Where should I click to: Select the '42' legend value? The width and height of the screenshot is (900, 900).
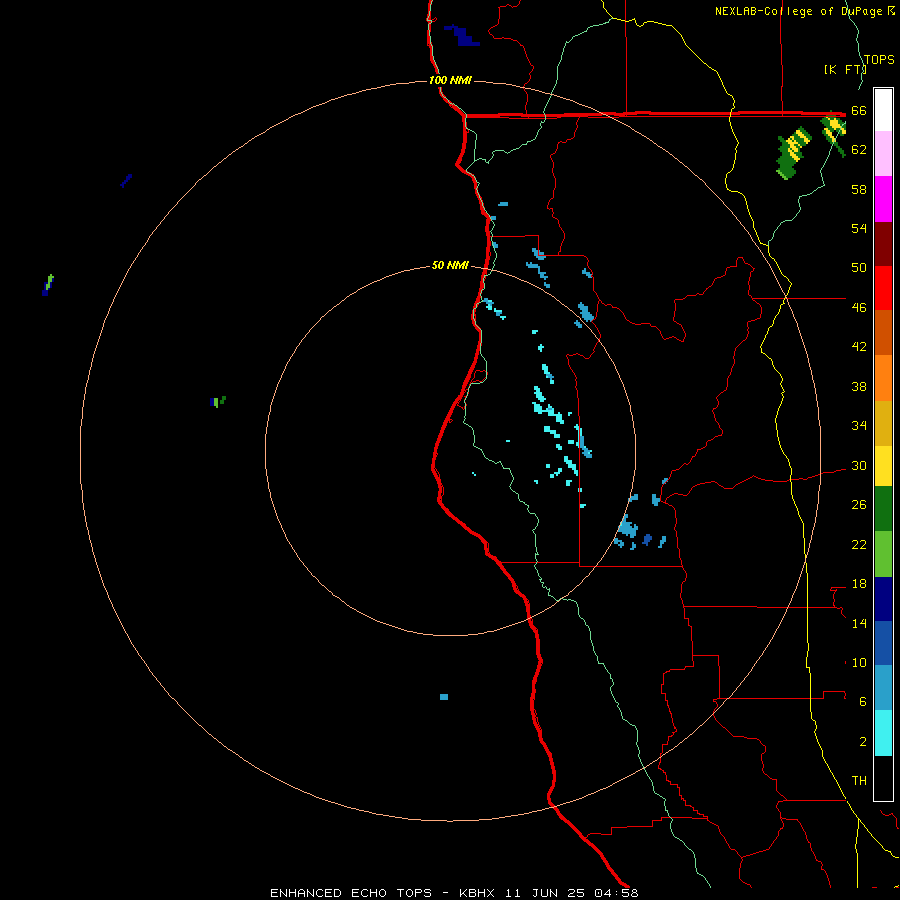click(859, 347)
